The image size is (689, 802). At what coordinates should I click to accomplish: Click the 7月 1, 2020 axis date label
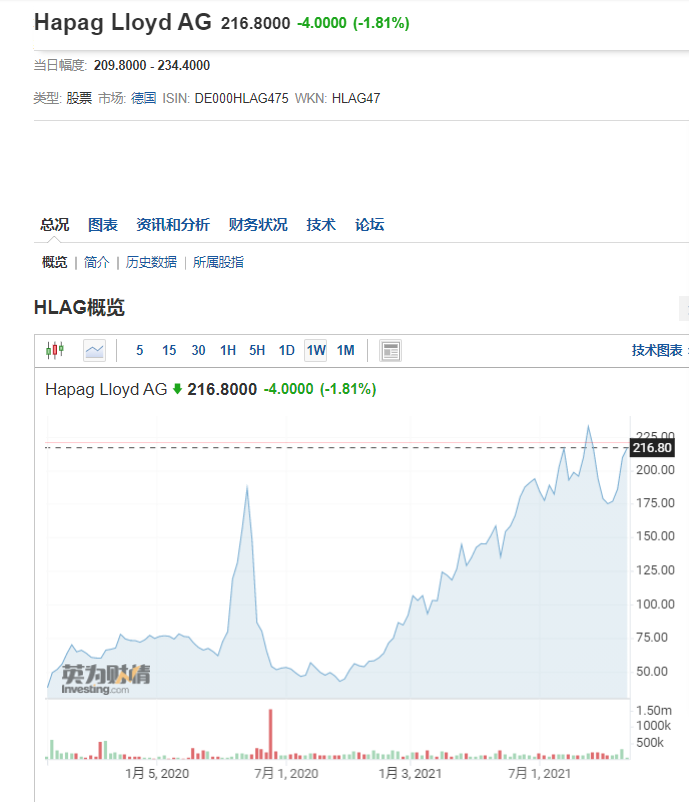coord(286,773)
